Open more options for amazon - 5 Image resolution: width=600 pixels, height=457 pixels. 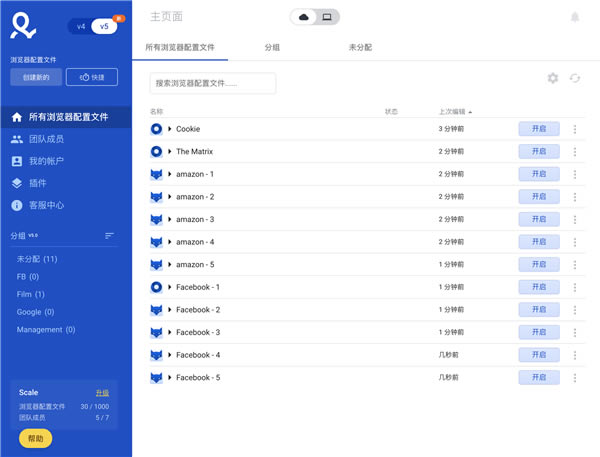coord(575,265)
